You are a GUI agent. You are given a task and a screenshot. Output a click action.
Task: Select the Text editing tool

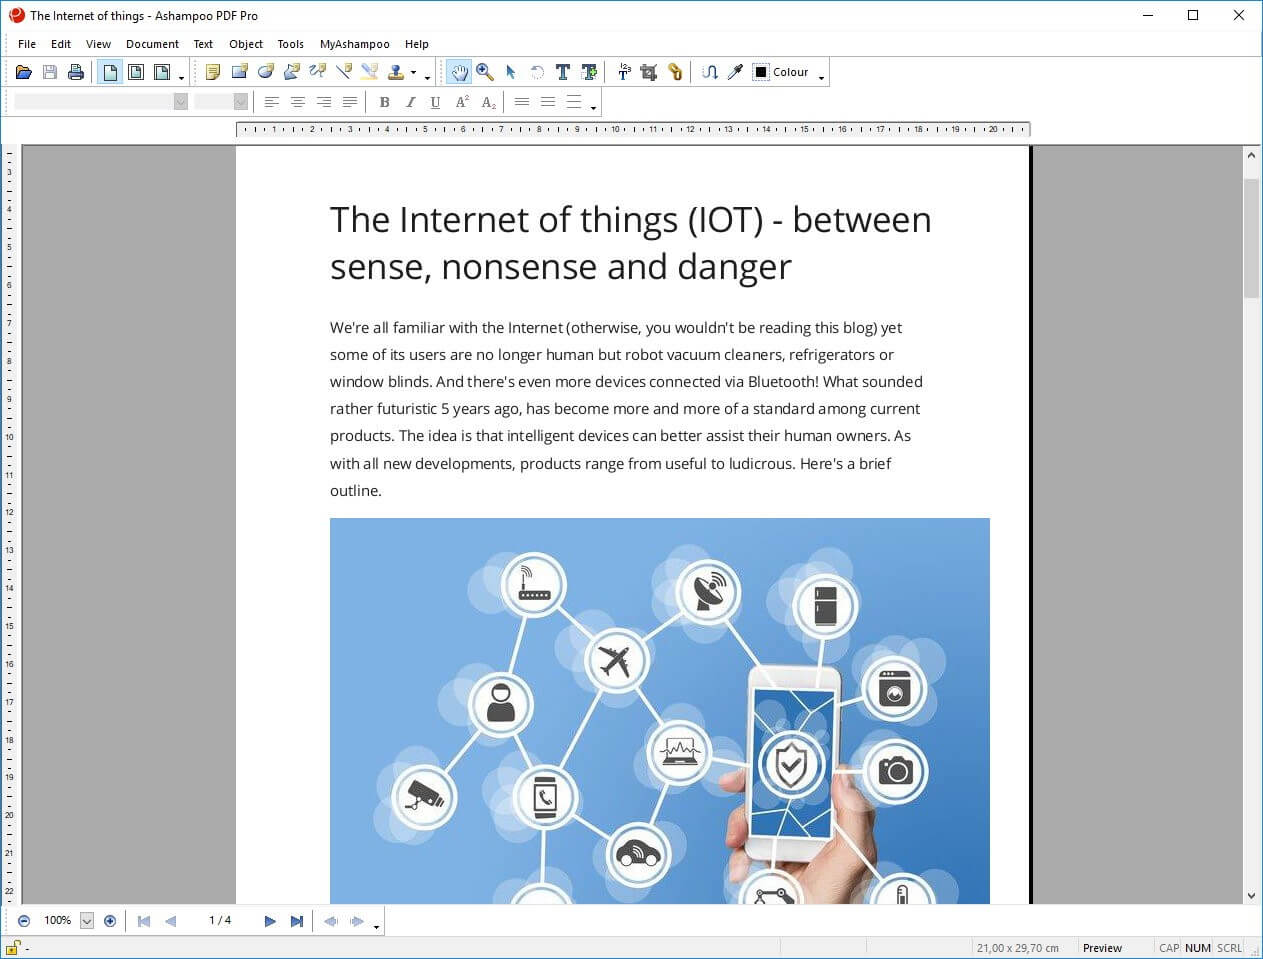tap(563, 71)
